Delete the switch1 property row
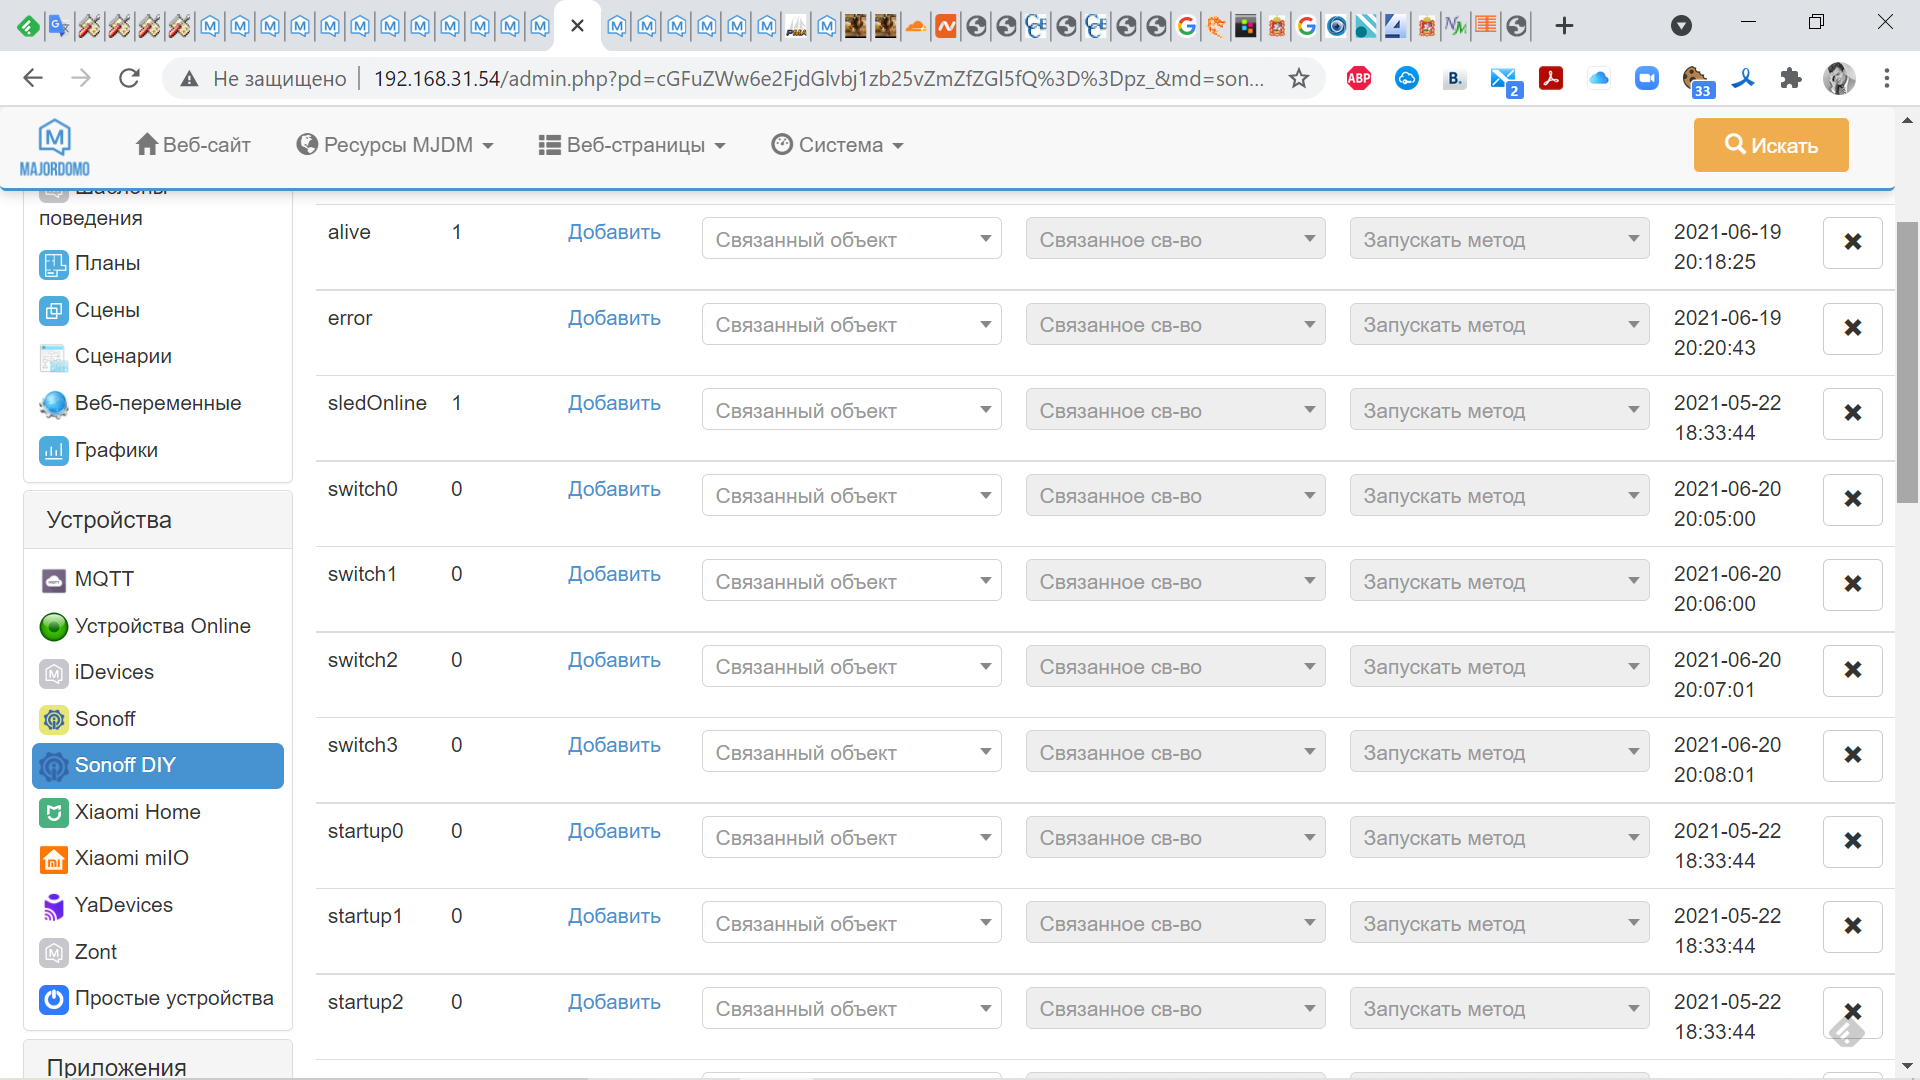Image resolution: width=1920 pixels, height=1080 pixels. coord(1852,584)
